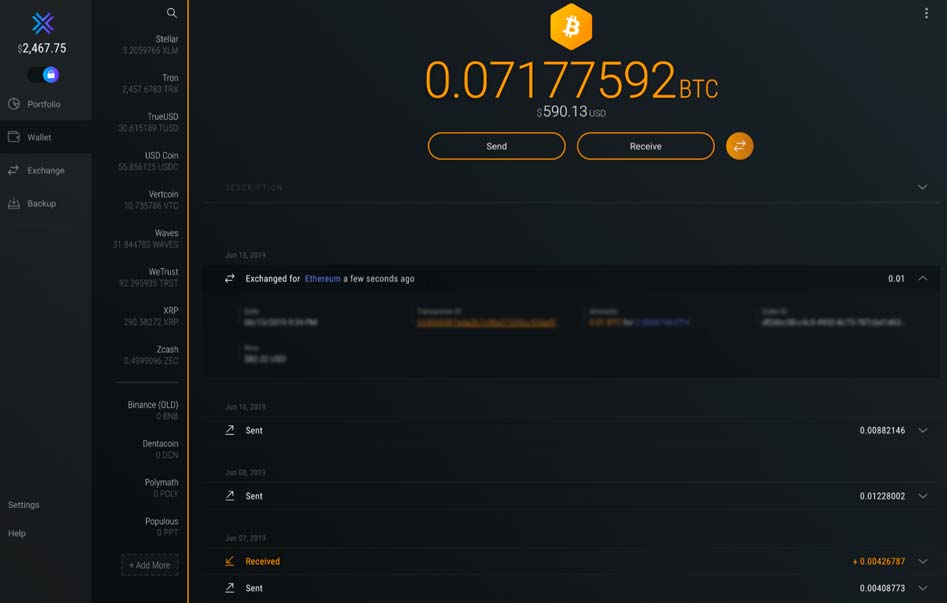947x603 pixels.
Task: Open Settings from the sidebar
Action: (x=24, y=505)
